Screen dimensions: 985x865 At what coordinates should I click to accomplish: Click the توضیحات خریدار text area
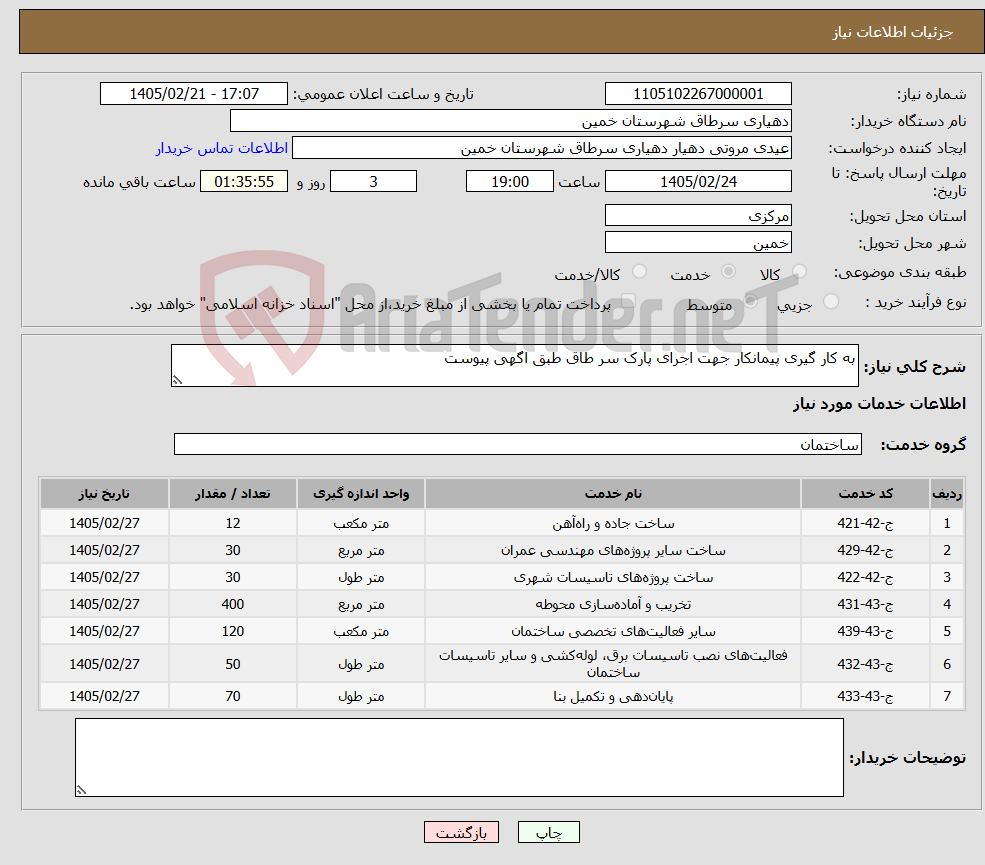[x=459, y=758]
